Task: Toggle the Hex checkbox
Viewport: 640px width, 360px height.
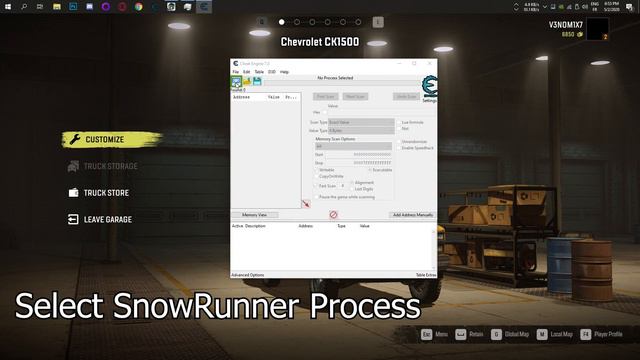Action: (325, 112)
